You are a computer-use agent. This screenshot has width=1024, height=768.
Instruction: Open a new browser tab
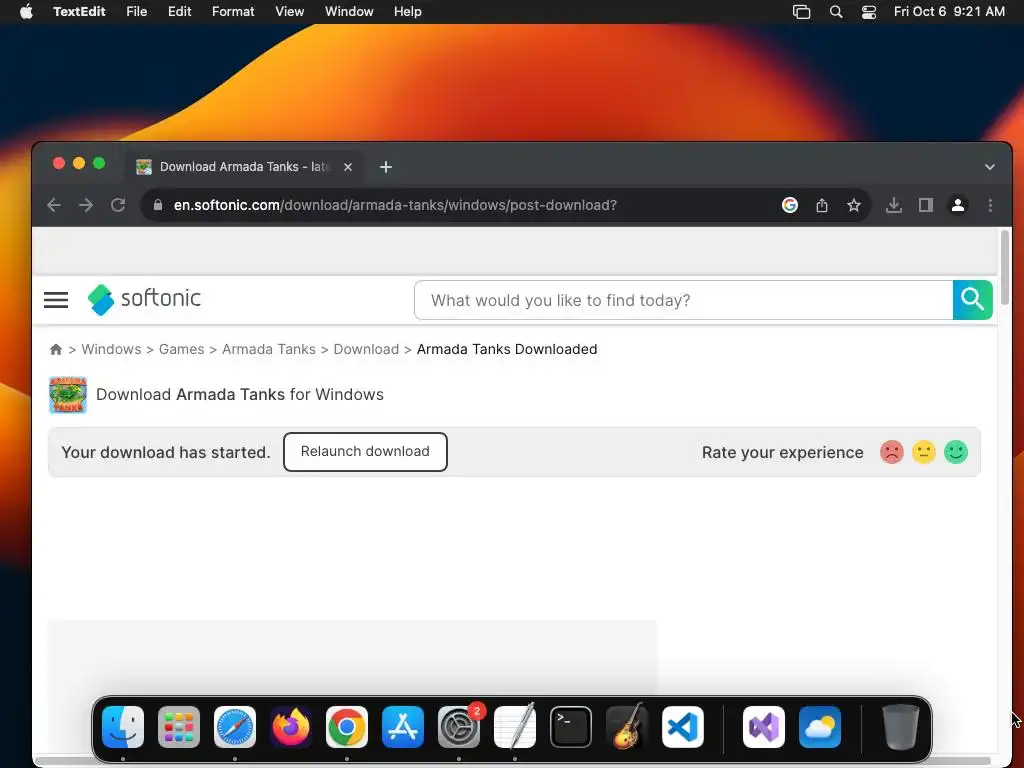[x=386, y=167]
